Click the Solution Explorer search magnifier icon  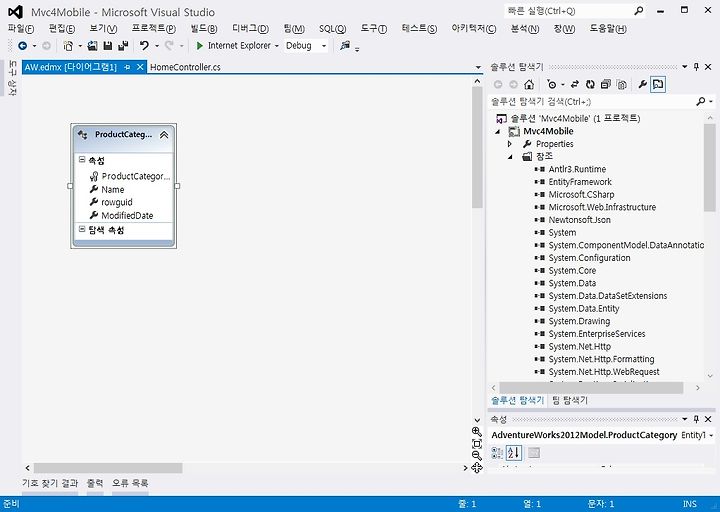pos(701,101)
